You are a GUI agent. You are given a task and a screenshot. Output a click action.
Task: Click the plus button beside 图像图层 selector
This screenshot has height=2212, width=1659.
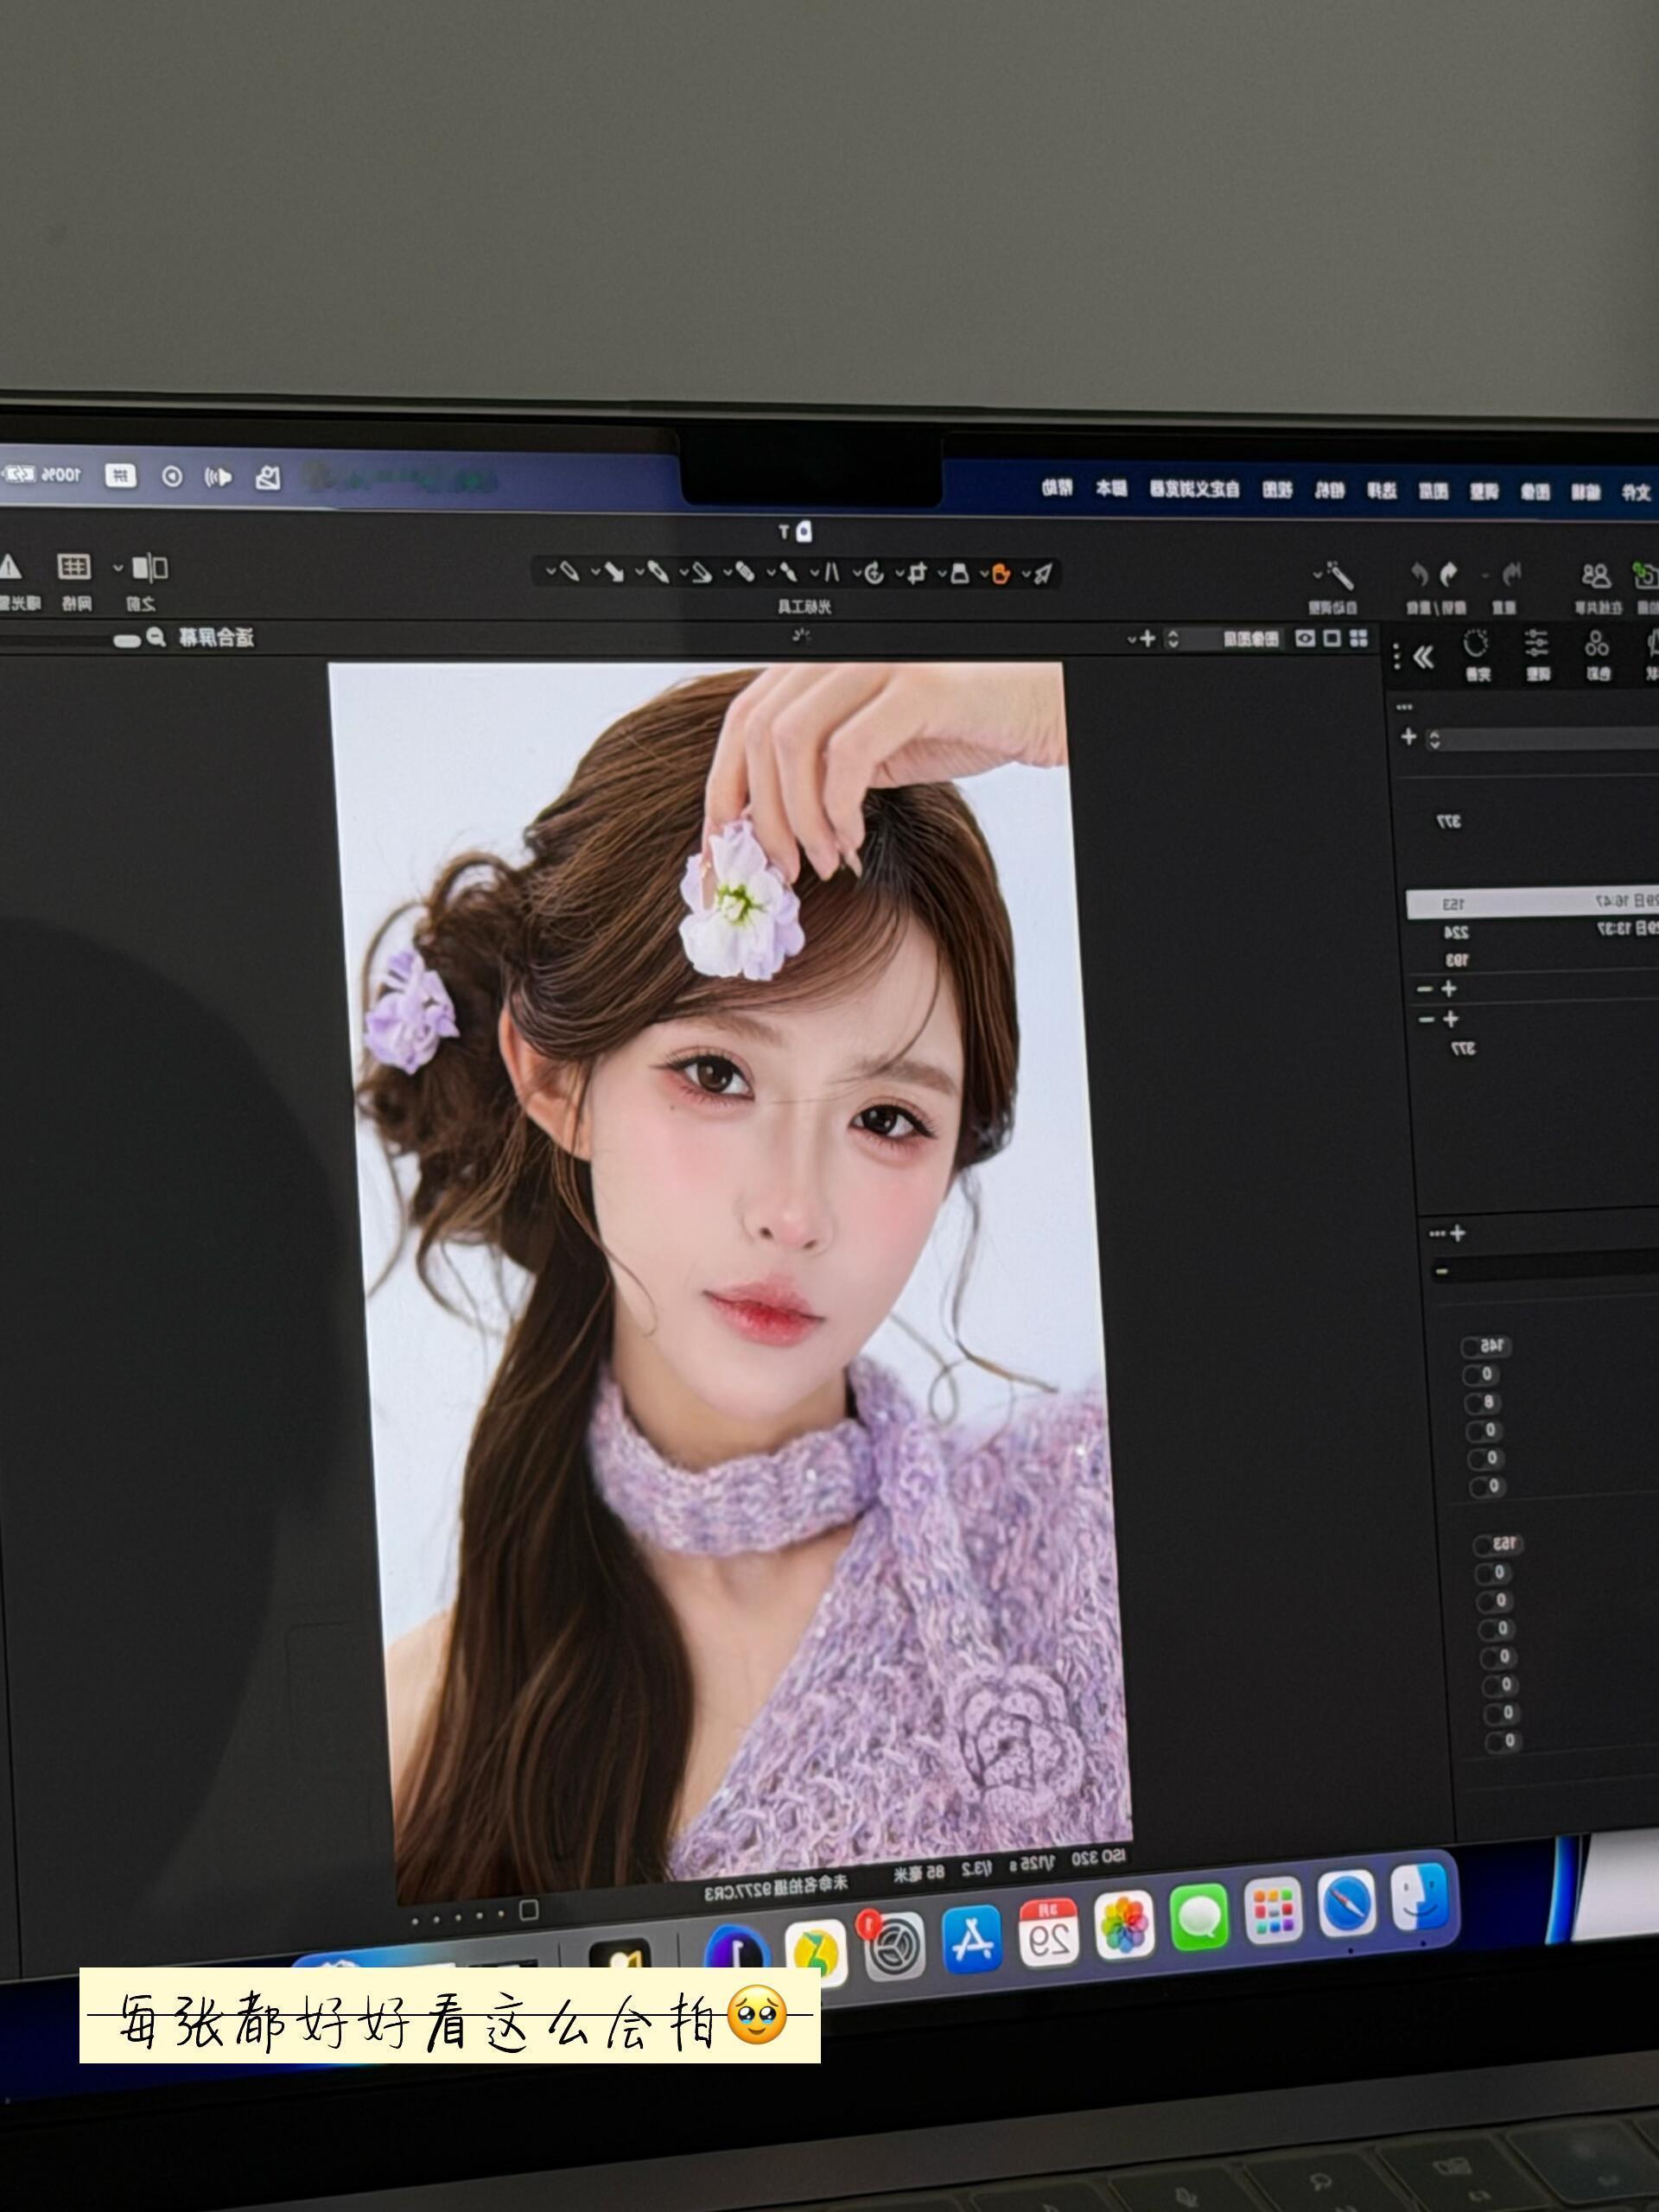pyautogui.click(x=1148, y=638)
